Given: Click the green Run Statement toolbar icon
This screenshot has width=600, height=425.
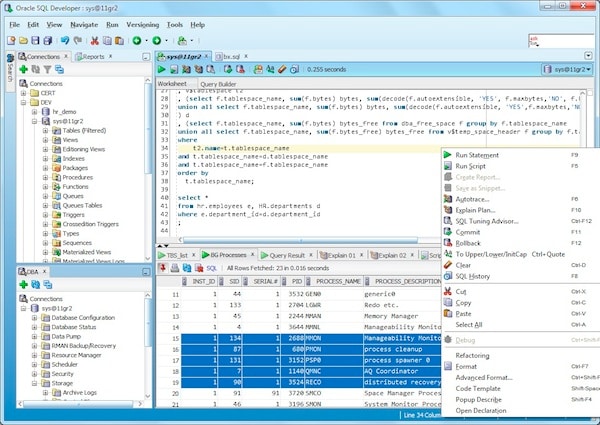Looking at the screenshot, I should coord(163,70).
